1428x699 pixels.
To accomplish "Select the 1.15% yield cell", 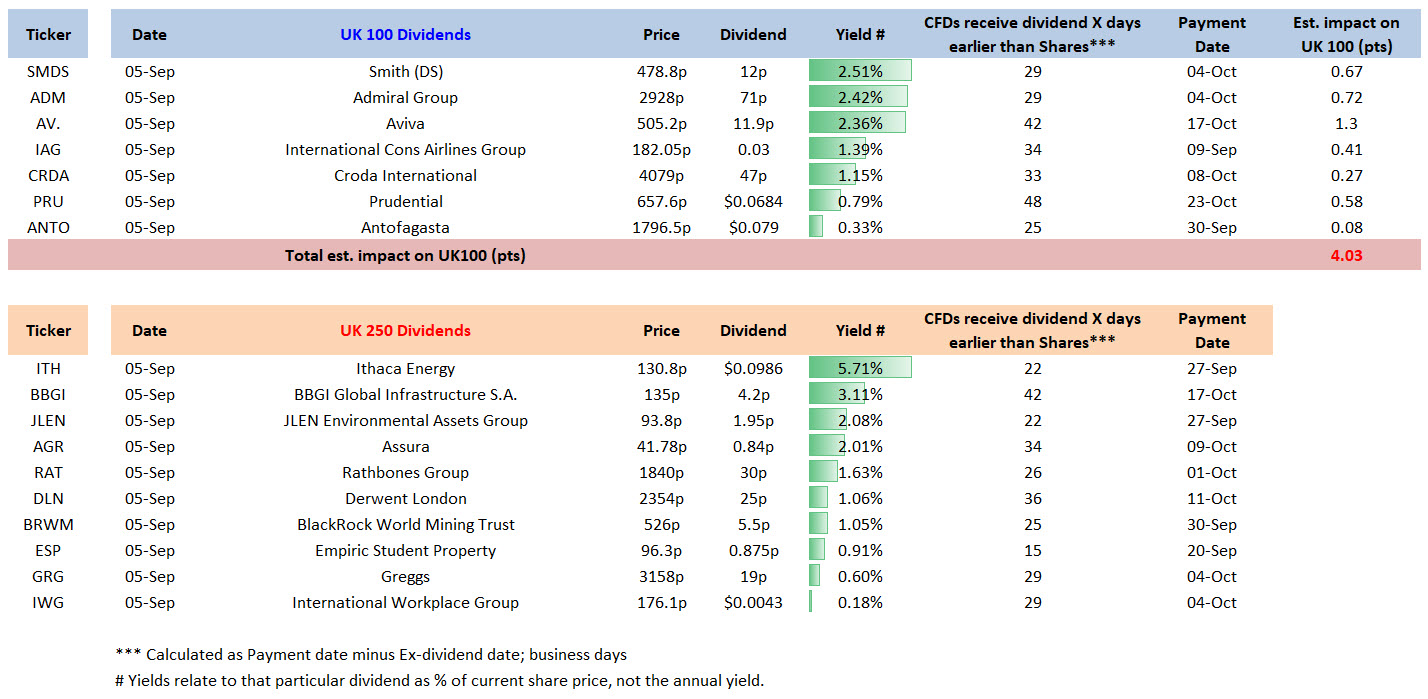I will point(860,176).
